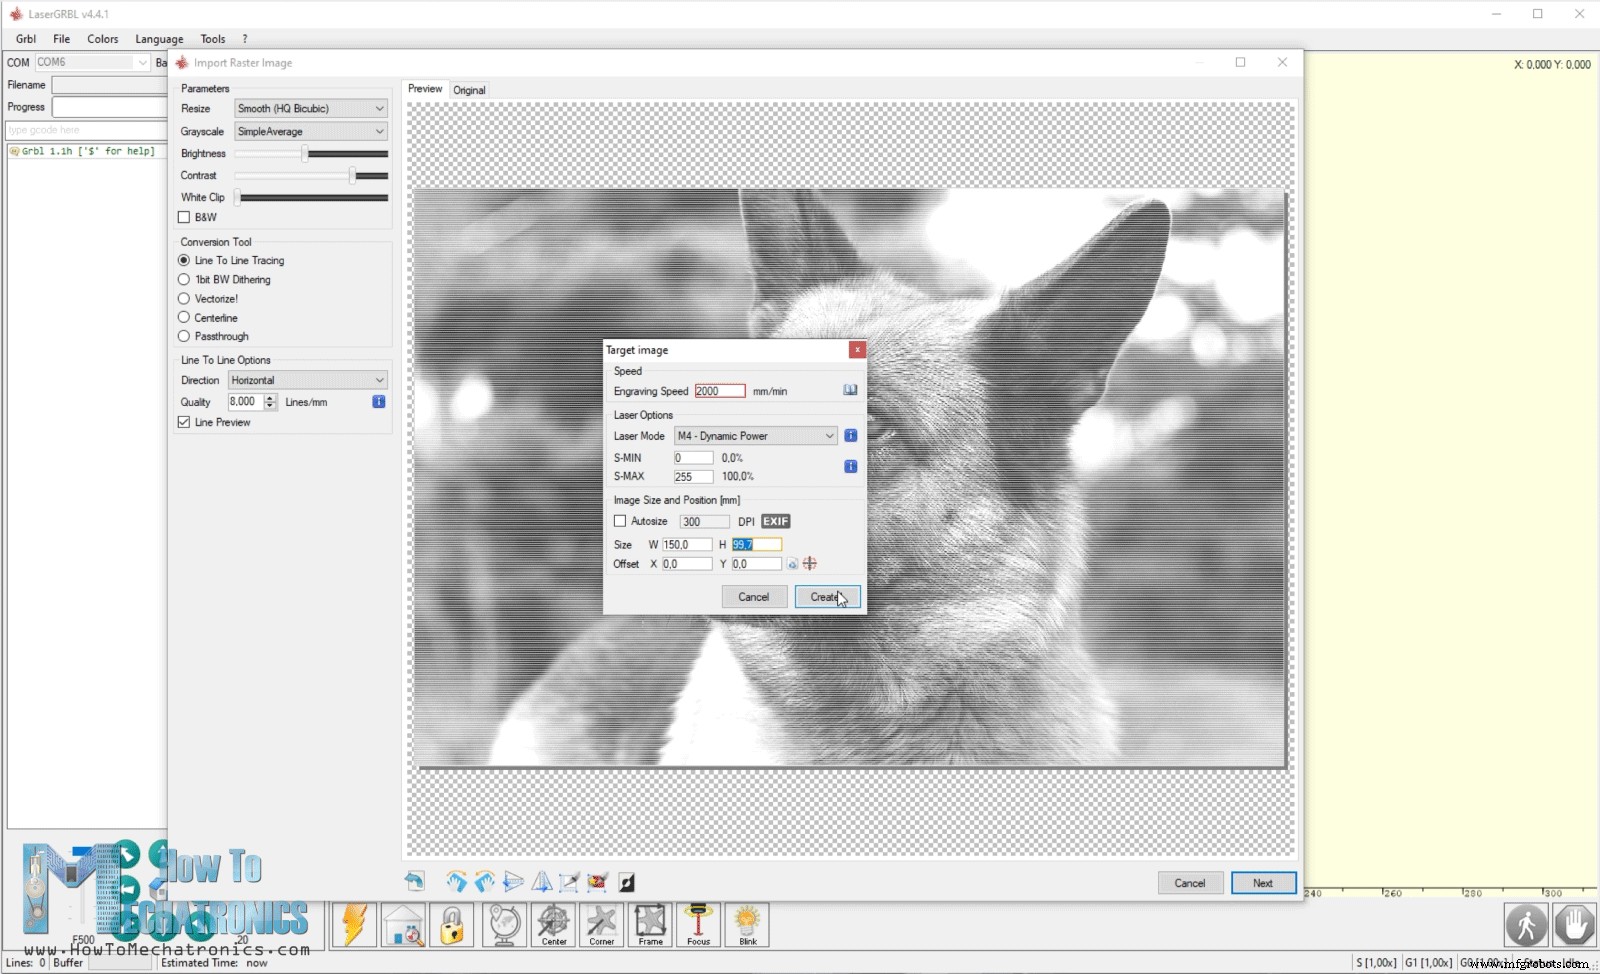Toggle the B&W checkbox
Image resolution: width=1600 pixels, height=974 pixels.
[184, 217]
